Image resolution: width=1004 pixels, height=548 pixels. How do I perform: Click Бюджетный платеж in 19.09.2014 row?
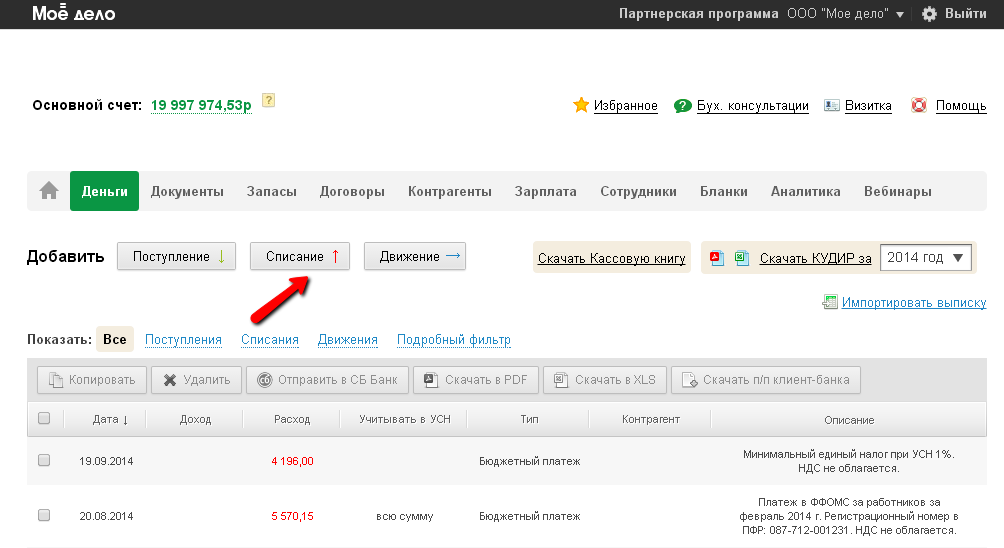coord(530,461)
